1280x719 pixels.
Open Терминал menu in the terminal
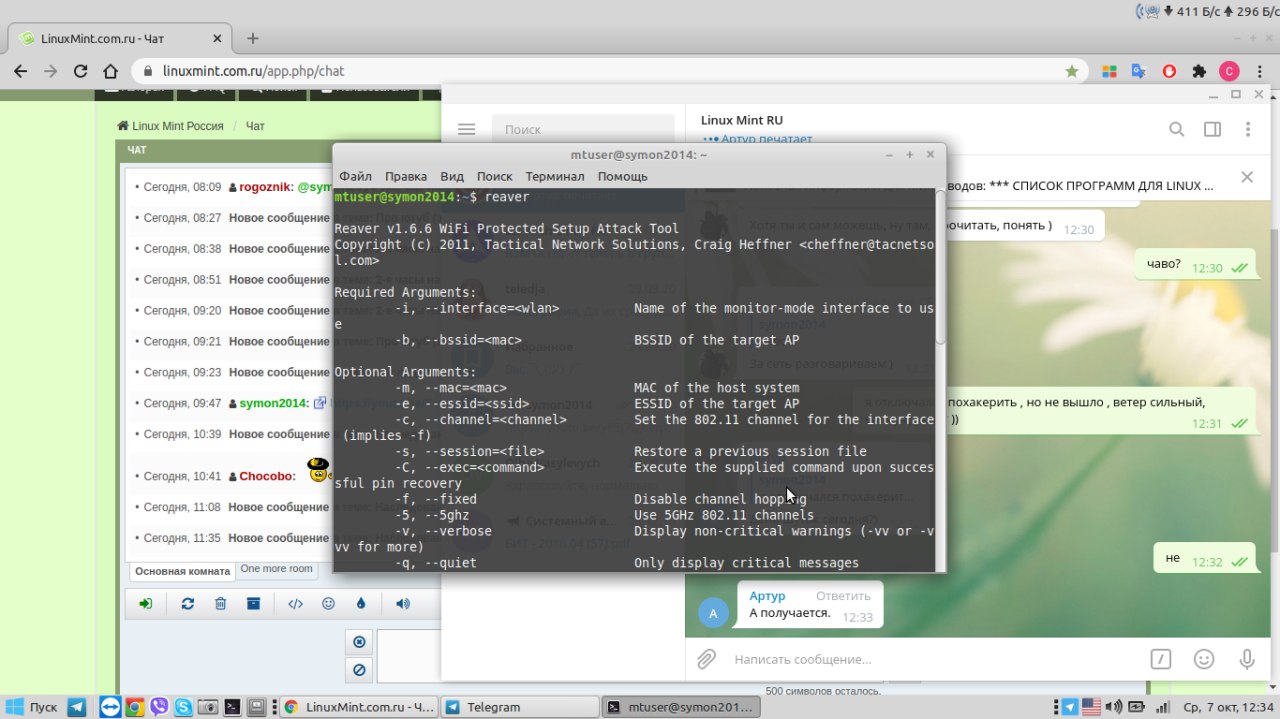click(555, 176)
